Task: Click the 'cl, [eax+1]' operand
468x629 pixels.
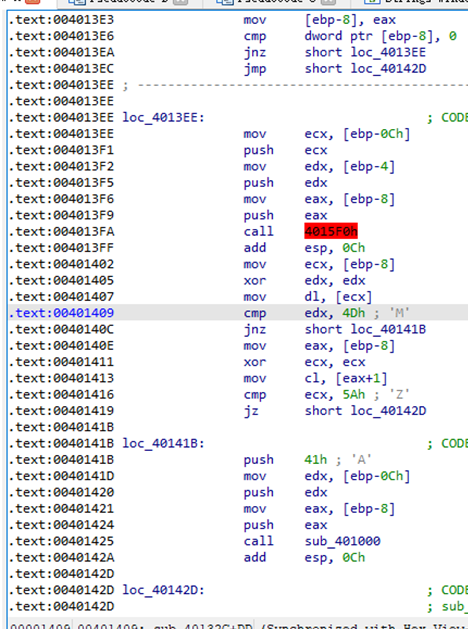Action: pos(346,378)
